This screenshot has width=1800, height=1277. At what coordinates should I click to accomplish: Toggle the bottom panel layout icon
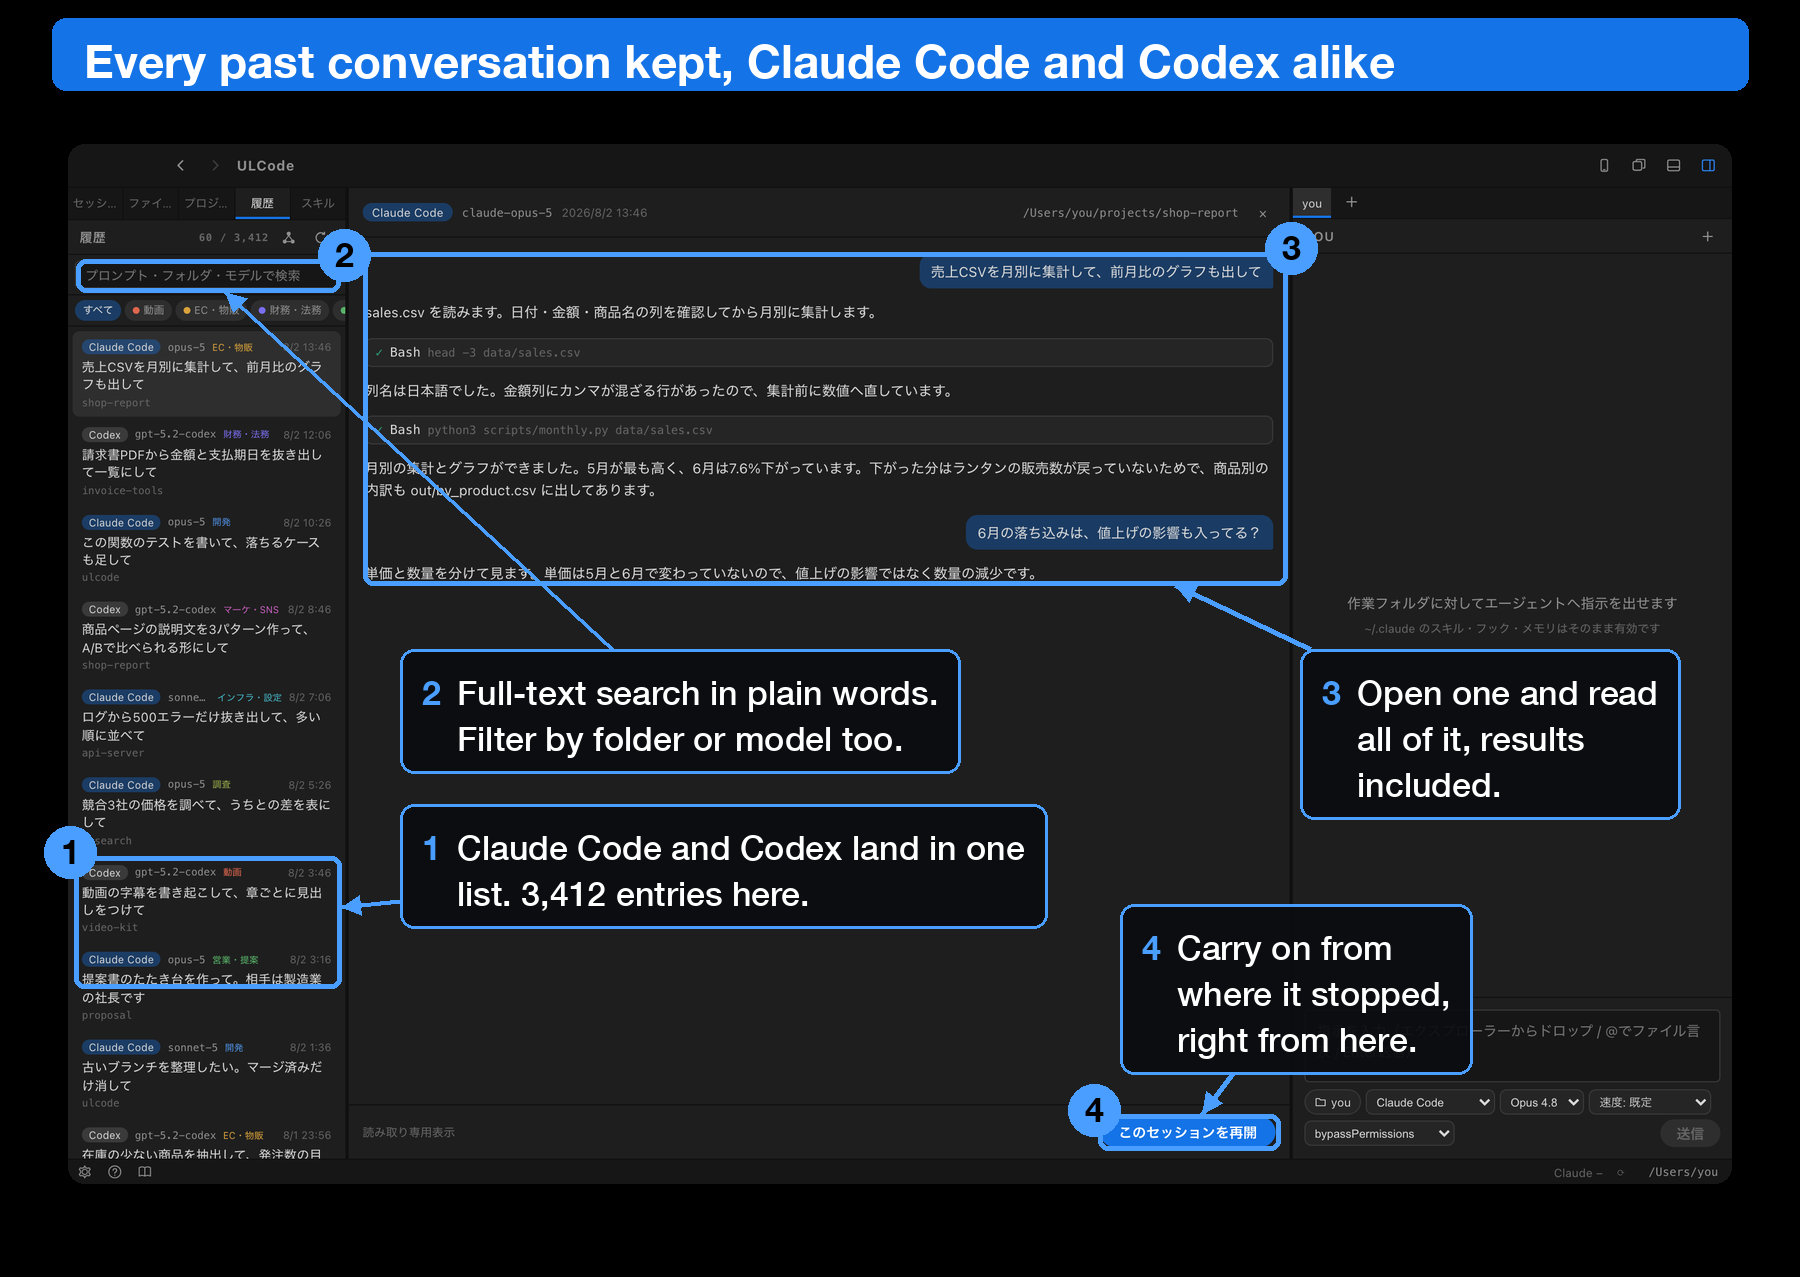tap(1673, 166)
